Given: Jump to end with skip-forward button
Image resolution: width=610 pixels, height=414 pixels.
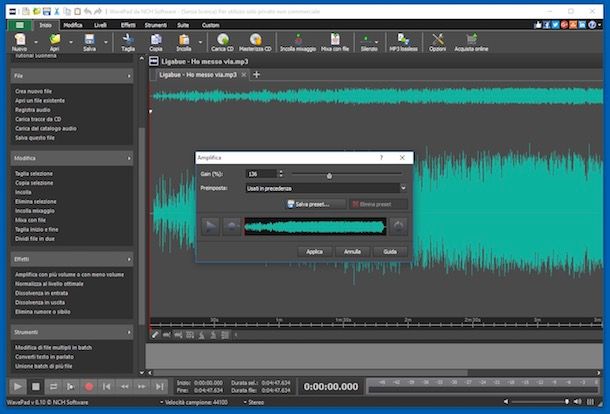Looking at the screenshot, I should click(160, 386).
